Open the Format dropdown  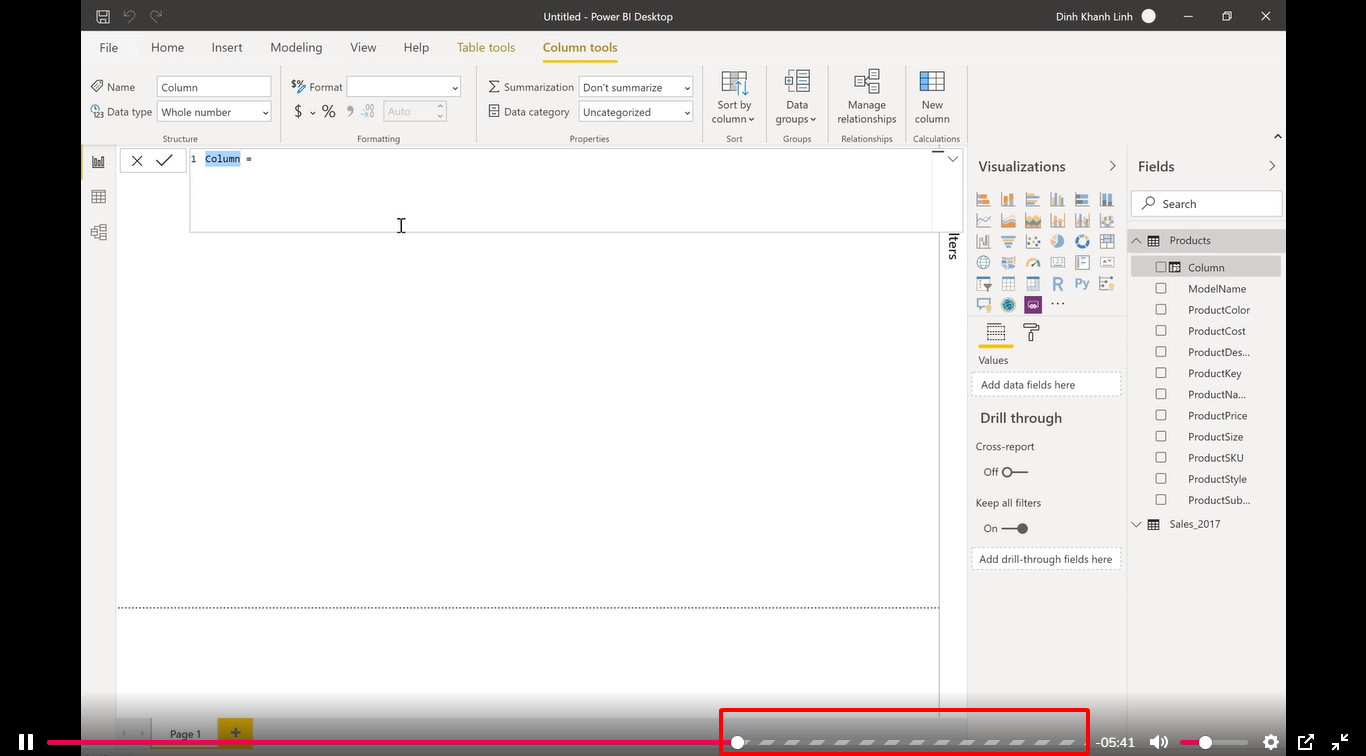point(403,87)
